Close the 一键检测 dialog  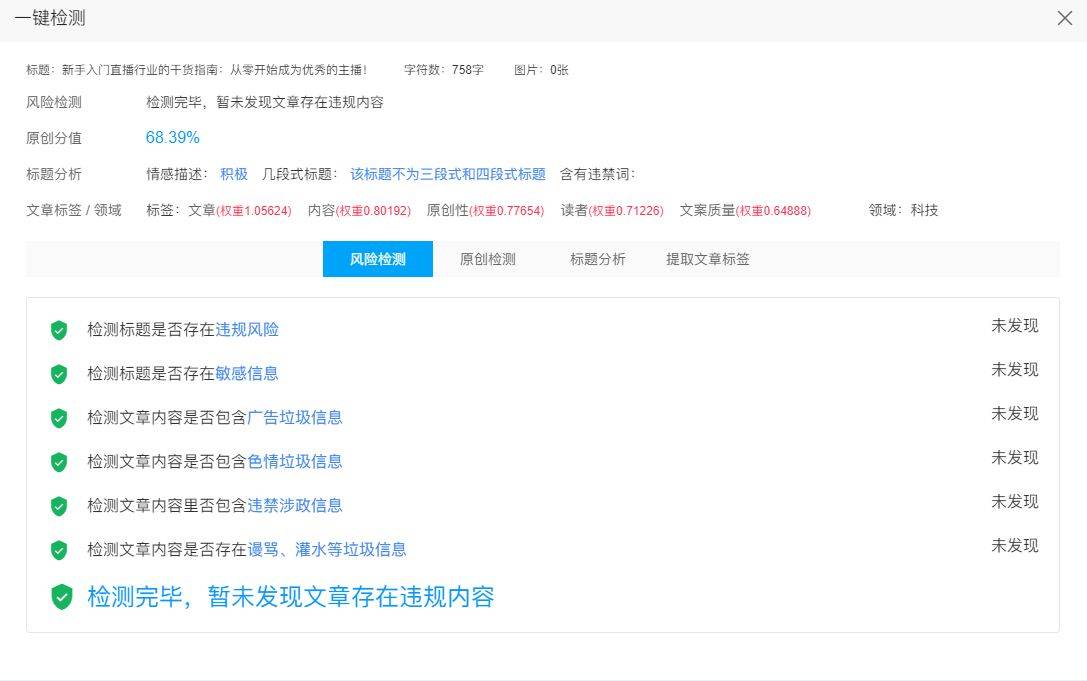[1065, 18]
